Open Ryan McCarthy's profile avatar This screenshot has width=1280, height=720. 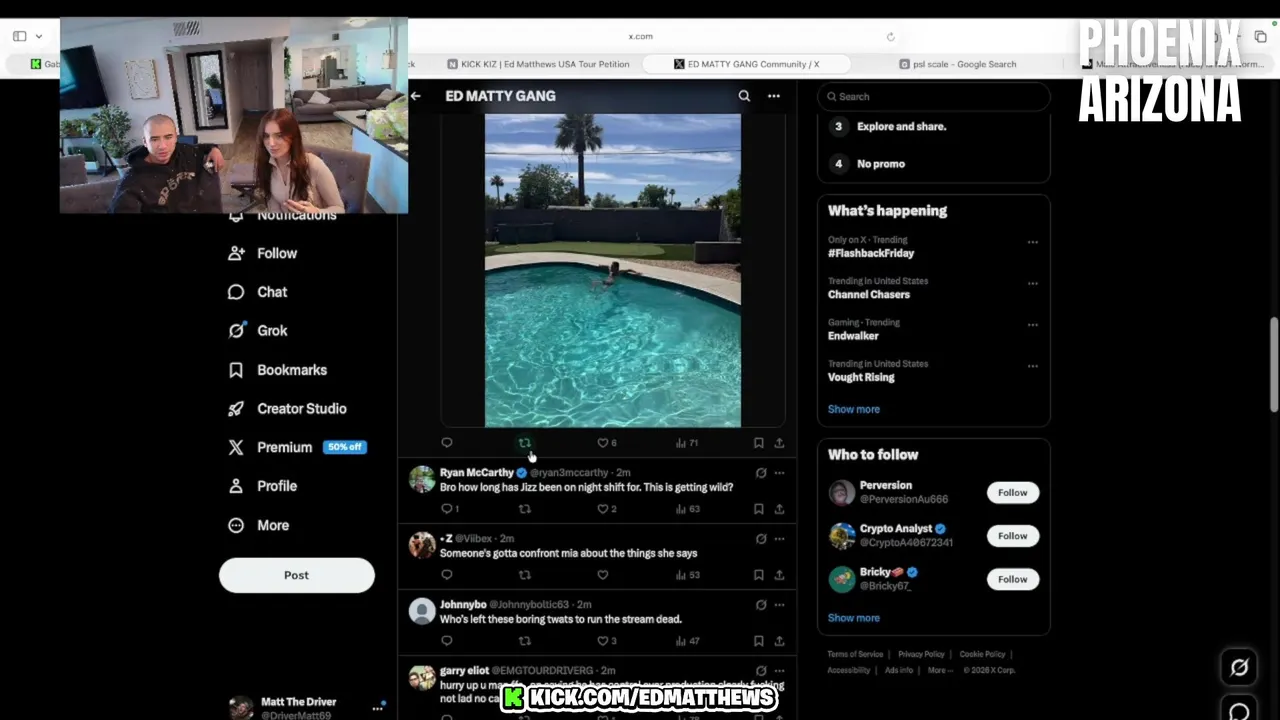click(422, 479)
